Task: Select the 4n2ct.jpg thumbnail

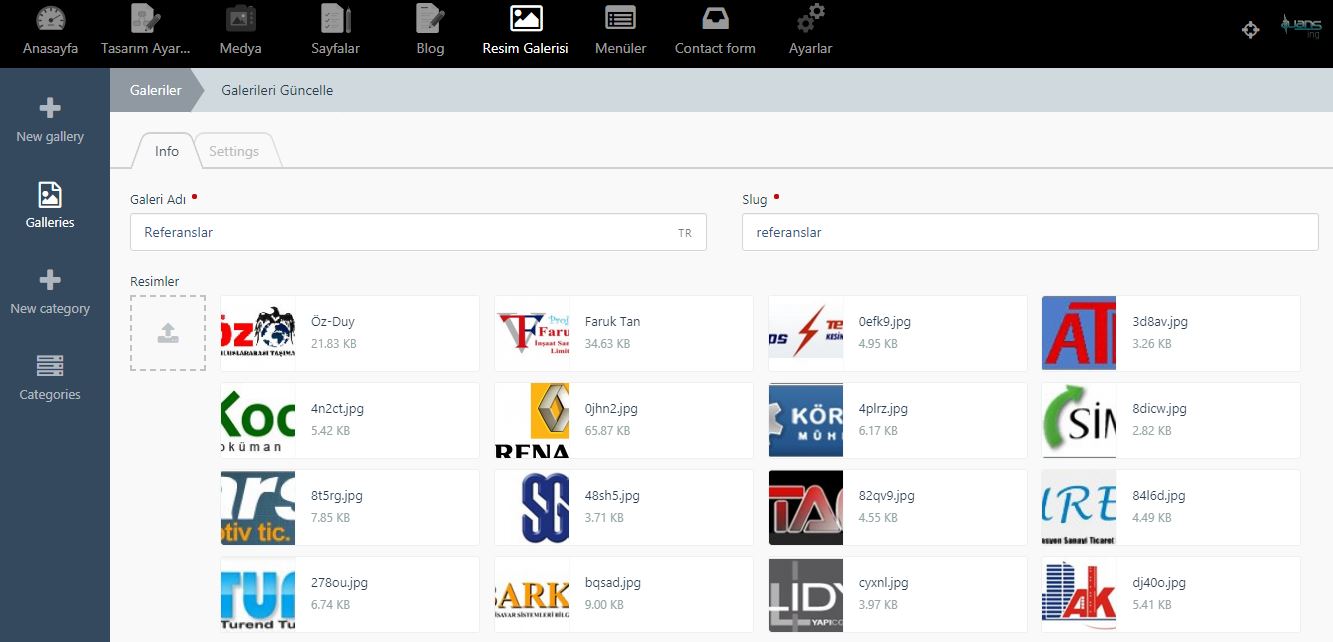Action: (x=258, y=420)
